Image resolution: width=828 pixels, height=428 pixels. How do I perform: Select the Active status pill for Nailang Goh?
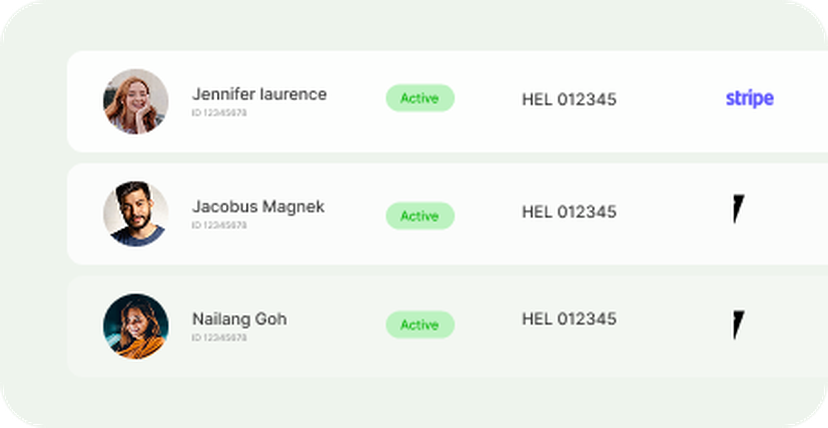(420, 325)
